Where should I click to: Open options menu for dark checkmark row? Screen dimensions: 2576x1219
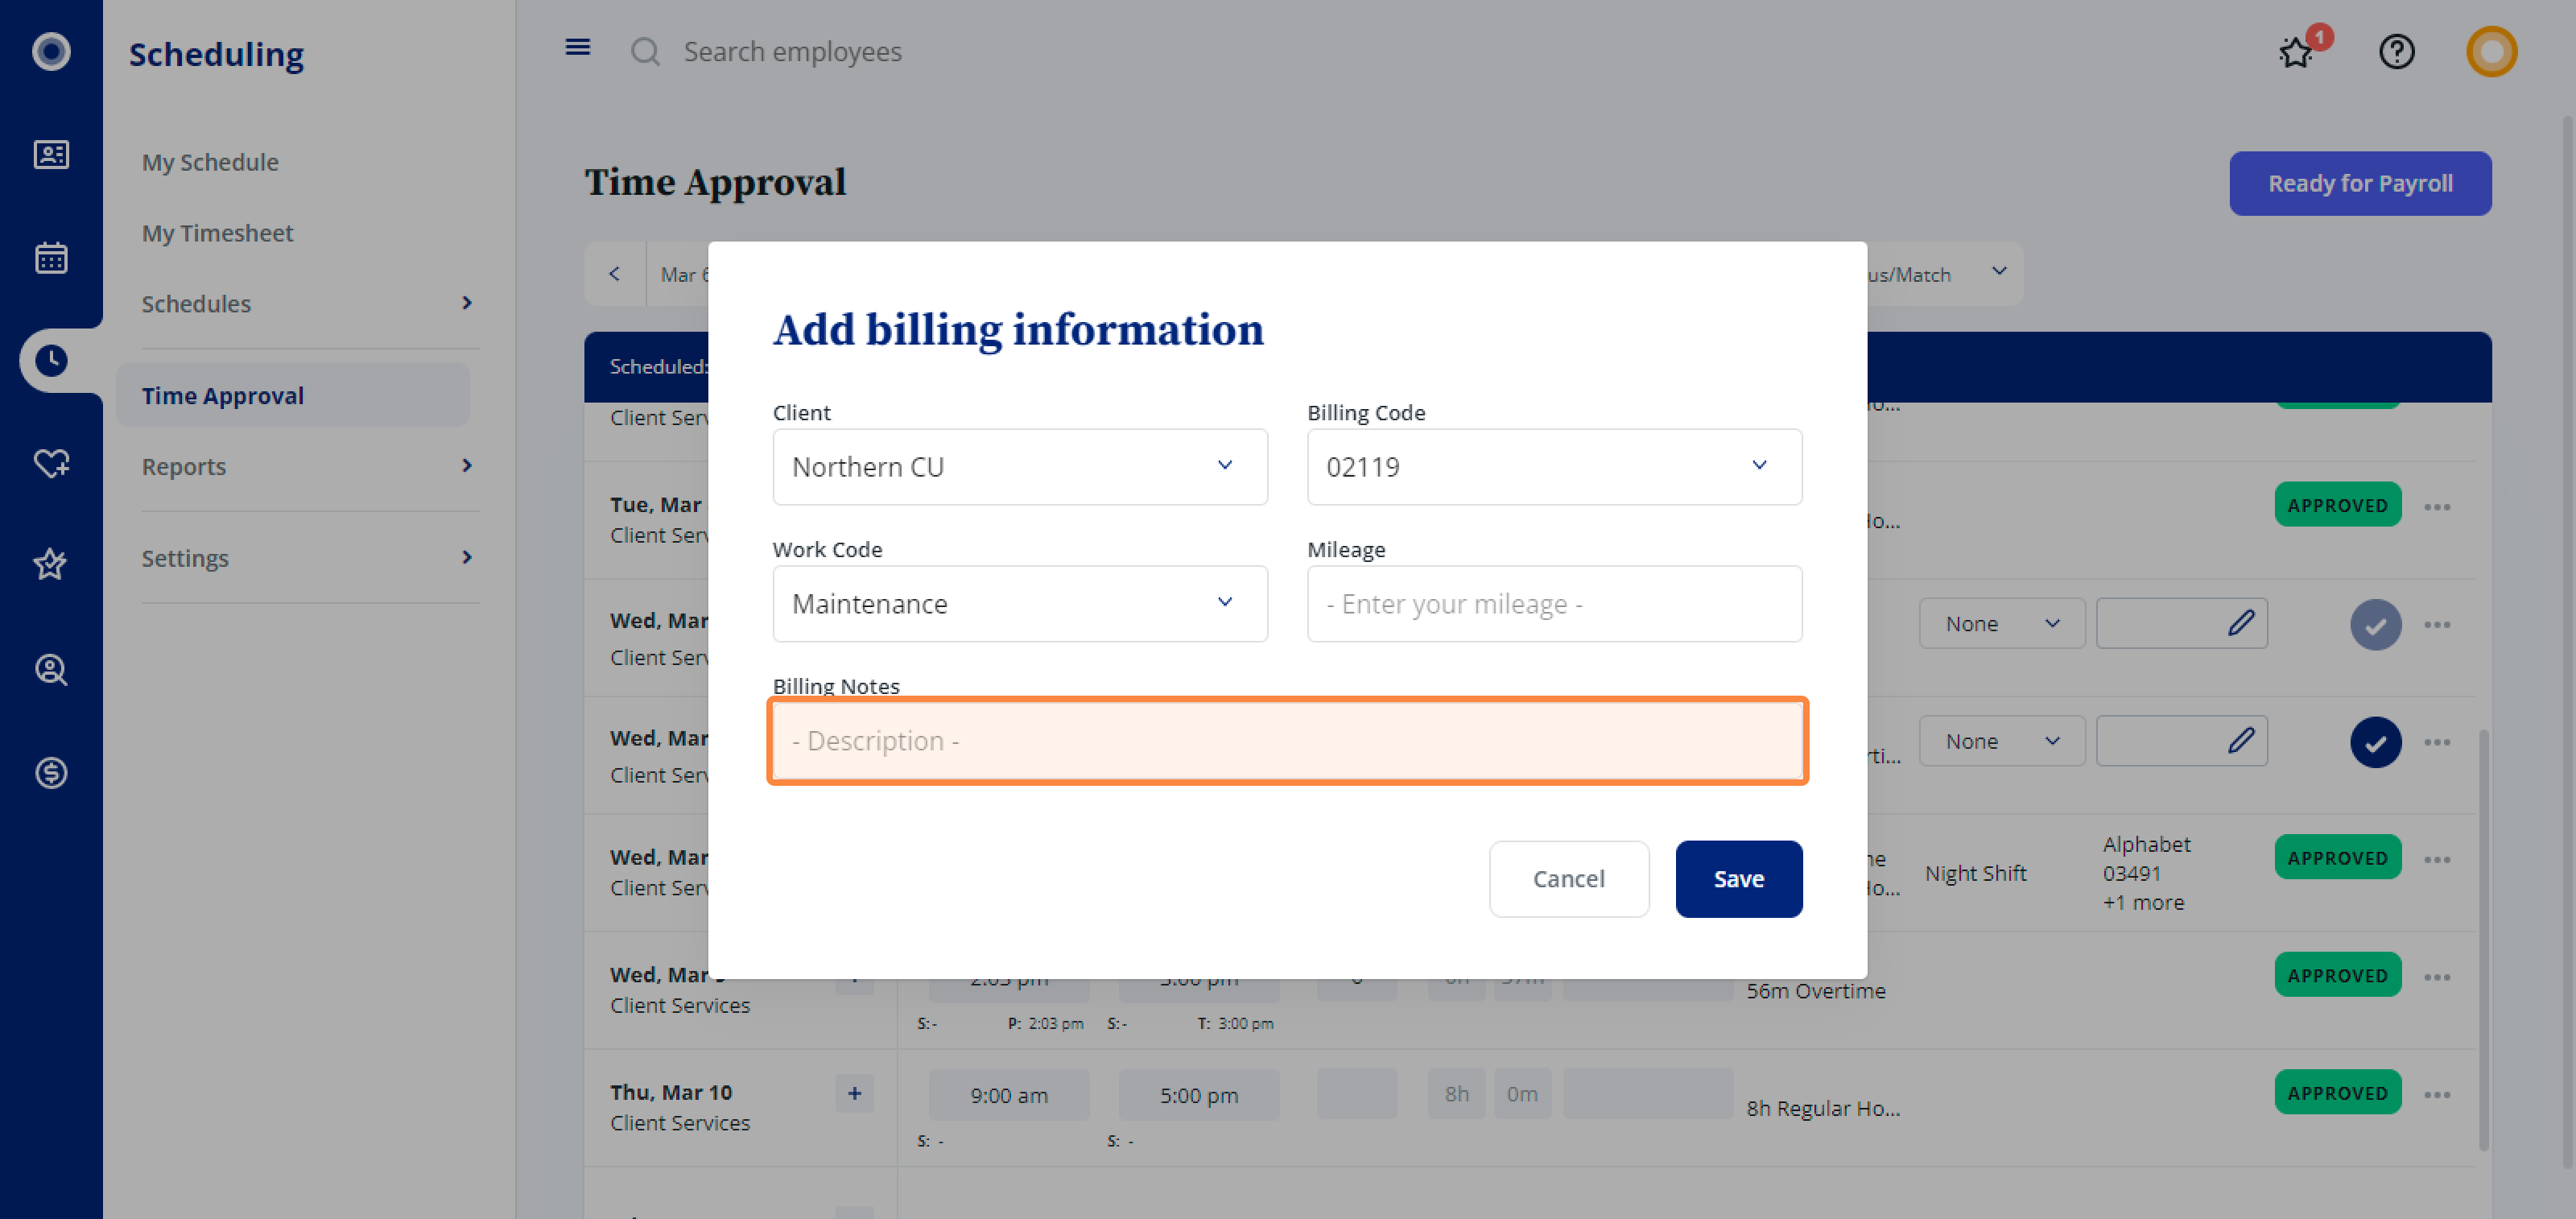pyautogui.click(x=2437, y=742)
